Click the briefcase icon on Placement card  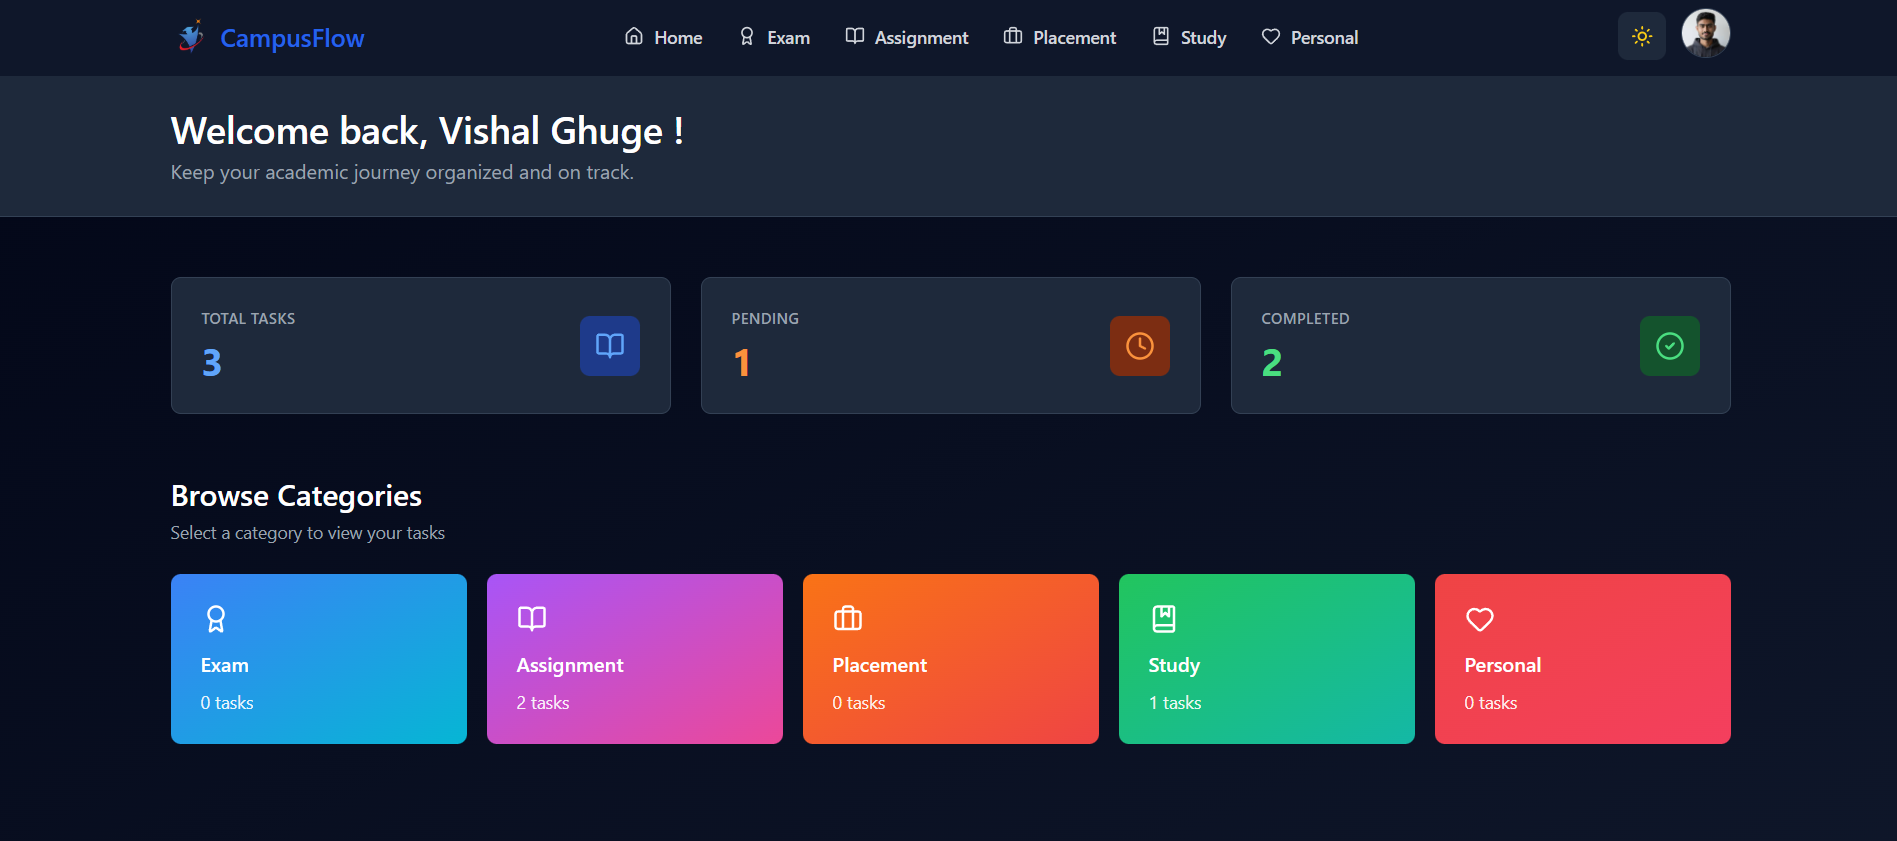click(847, 619)
